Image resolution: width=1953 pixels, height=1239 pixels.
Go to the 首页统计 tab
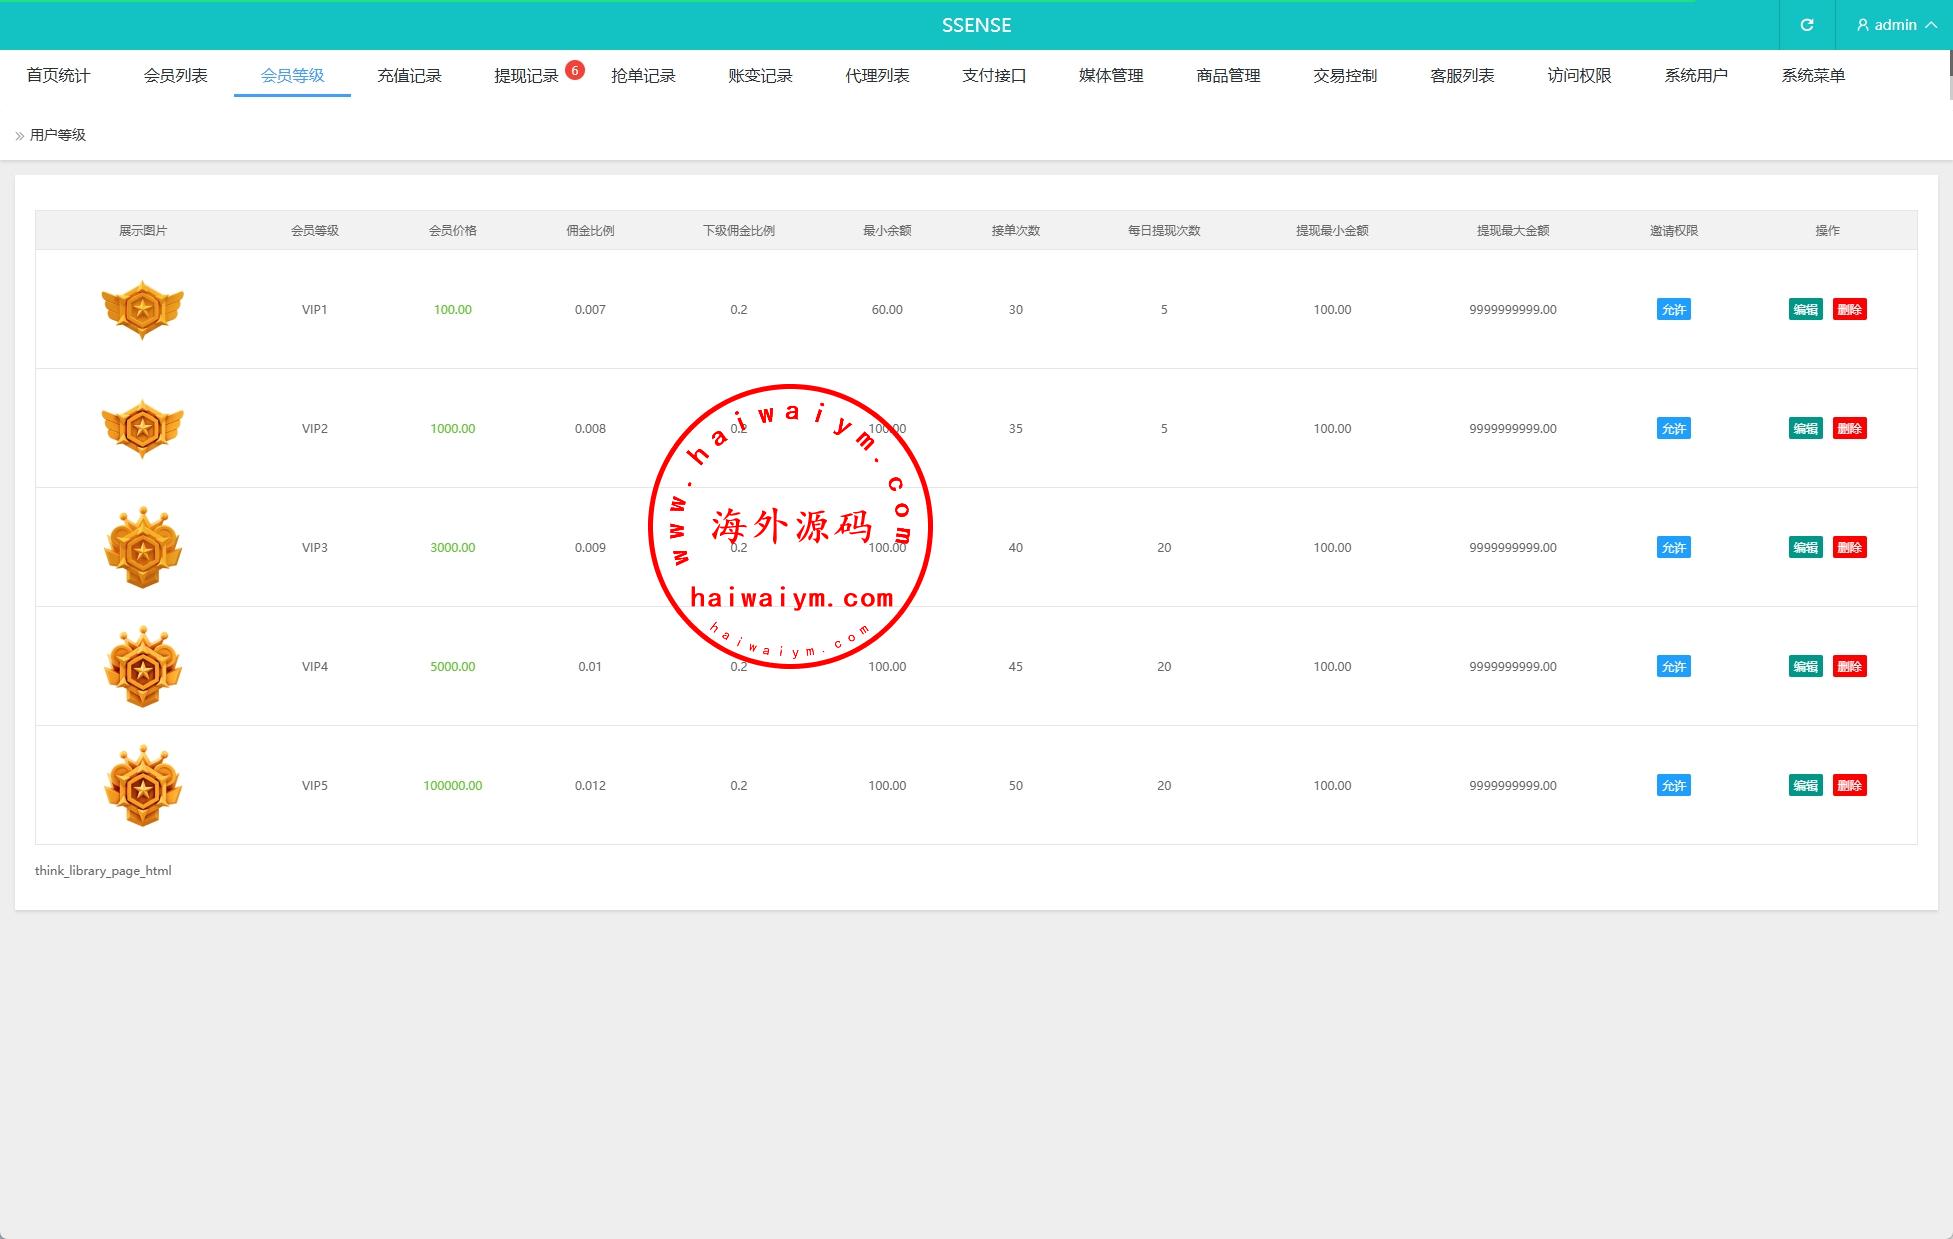click(x=58, y=76)
